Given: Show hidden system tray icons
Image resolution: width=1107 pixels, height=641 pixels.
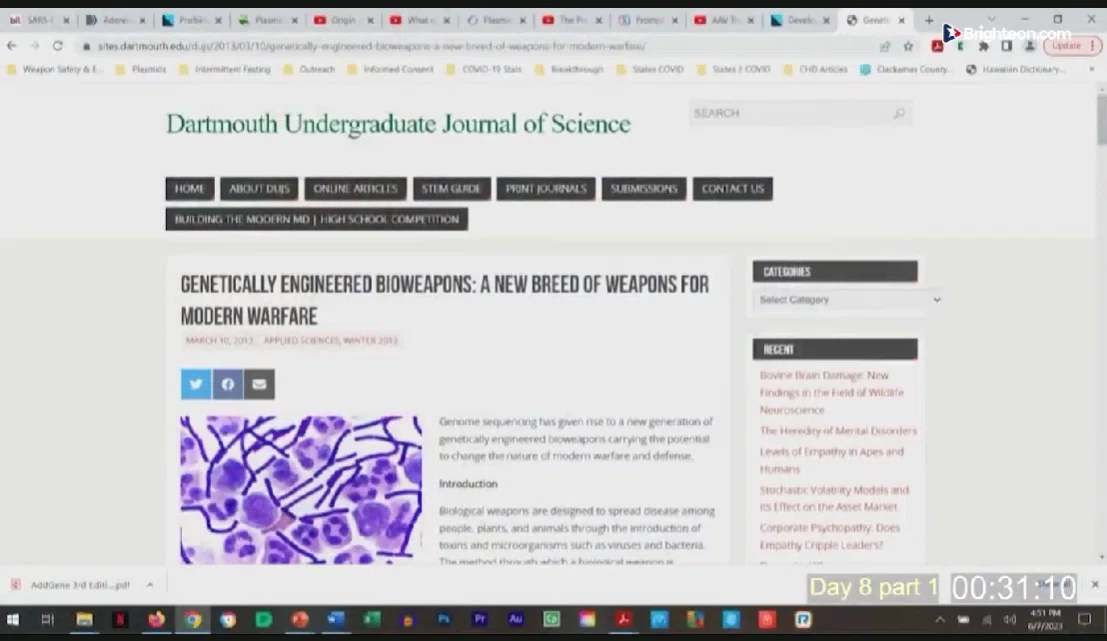Looking at the screenshot, I should tap(940, 620).
